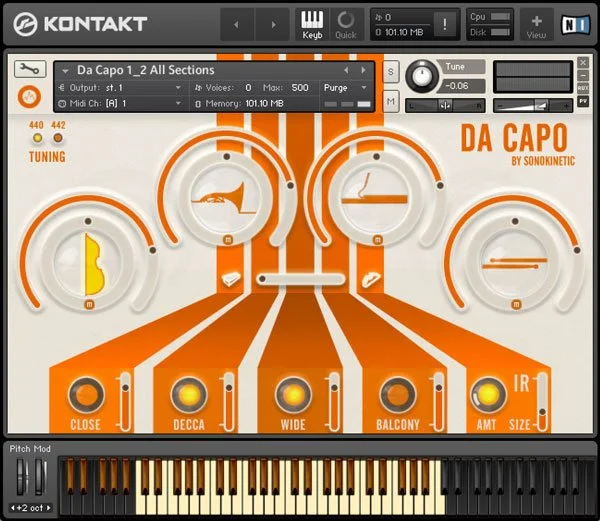Click the Kontakt logo

coord(80,24)
